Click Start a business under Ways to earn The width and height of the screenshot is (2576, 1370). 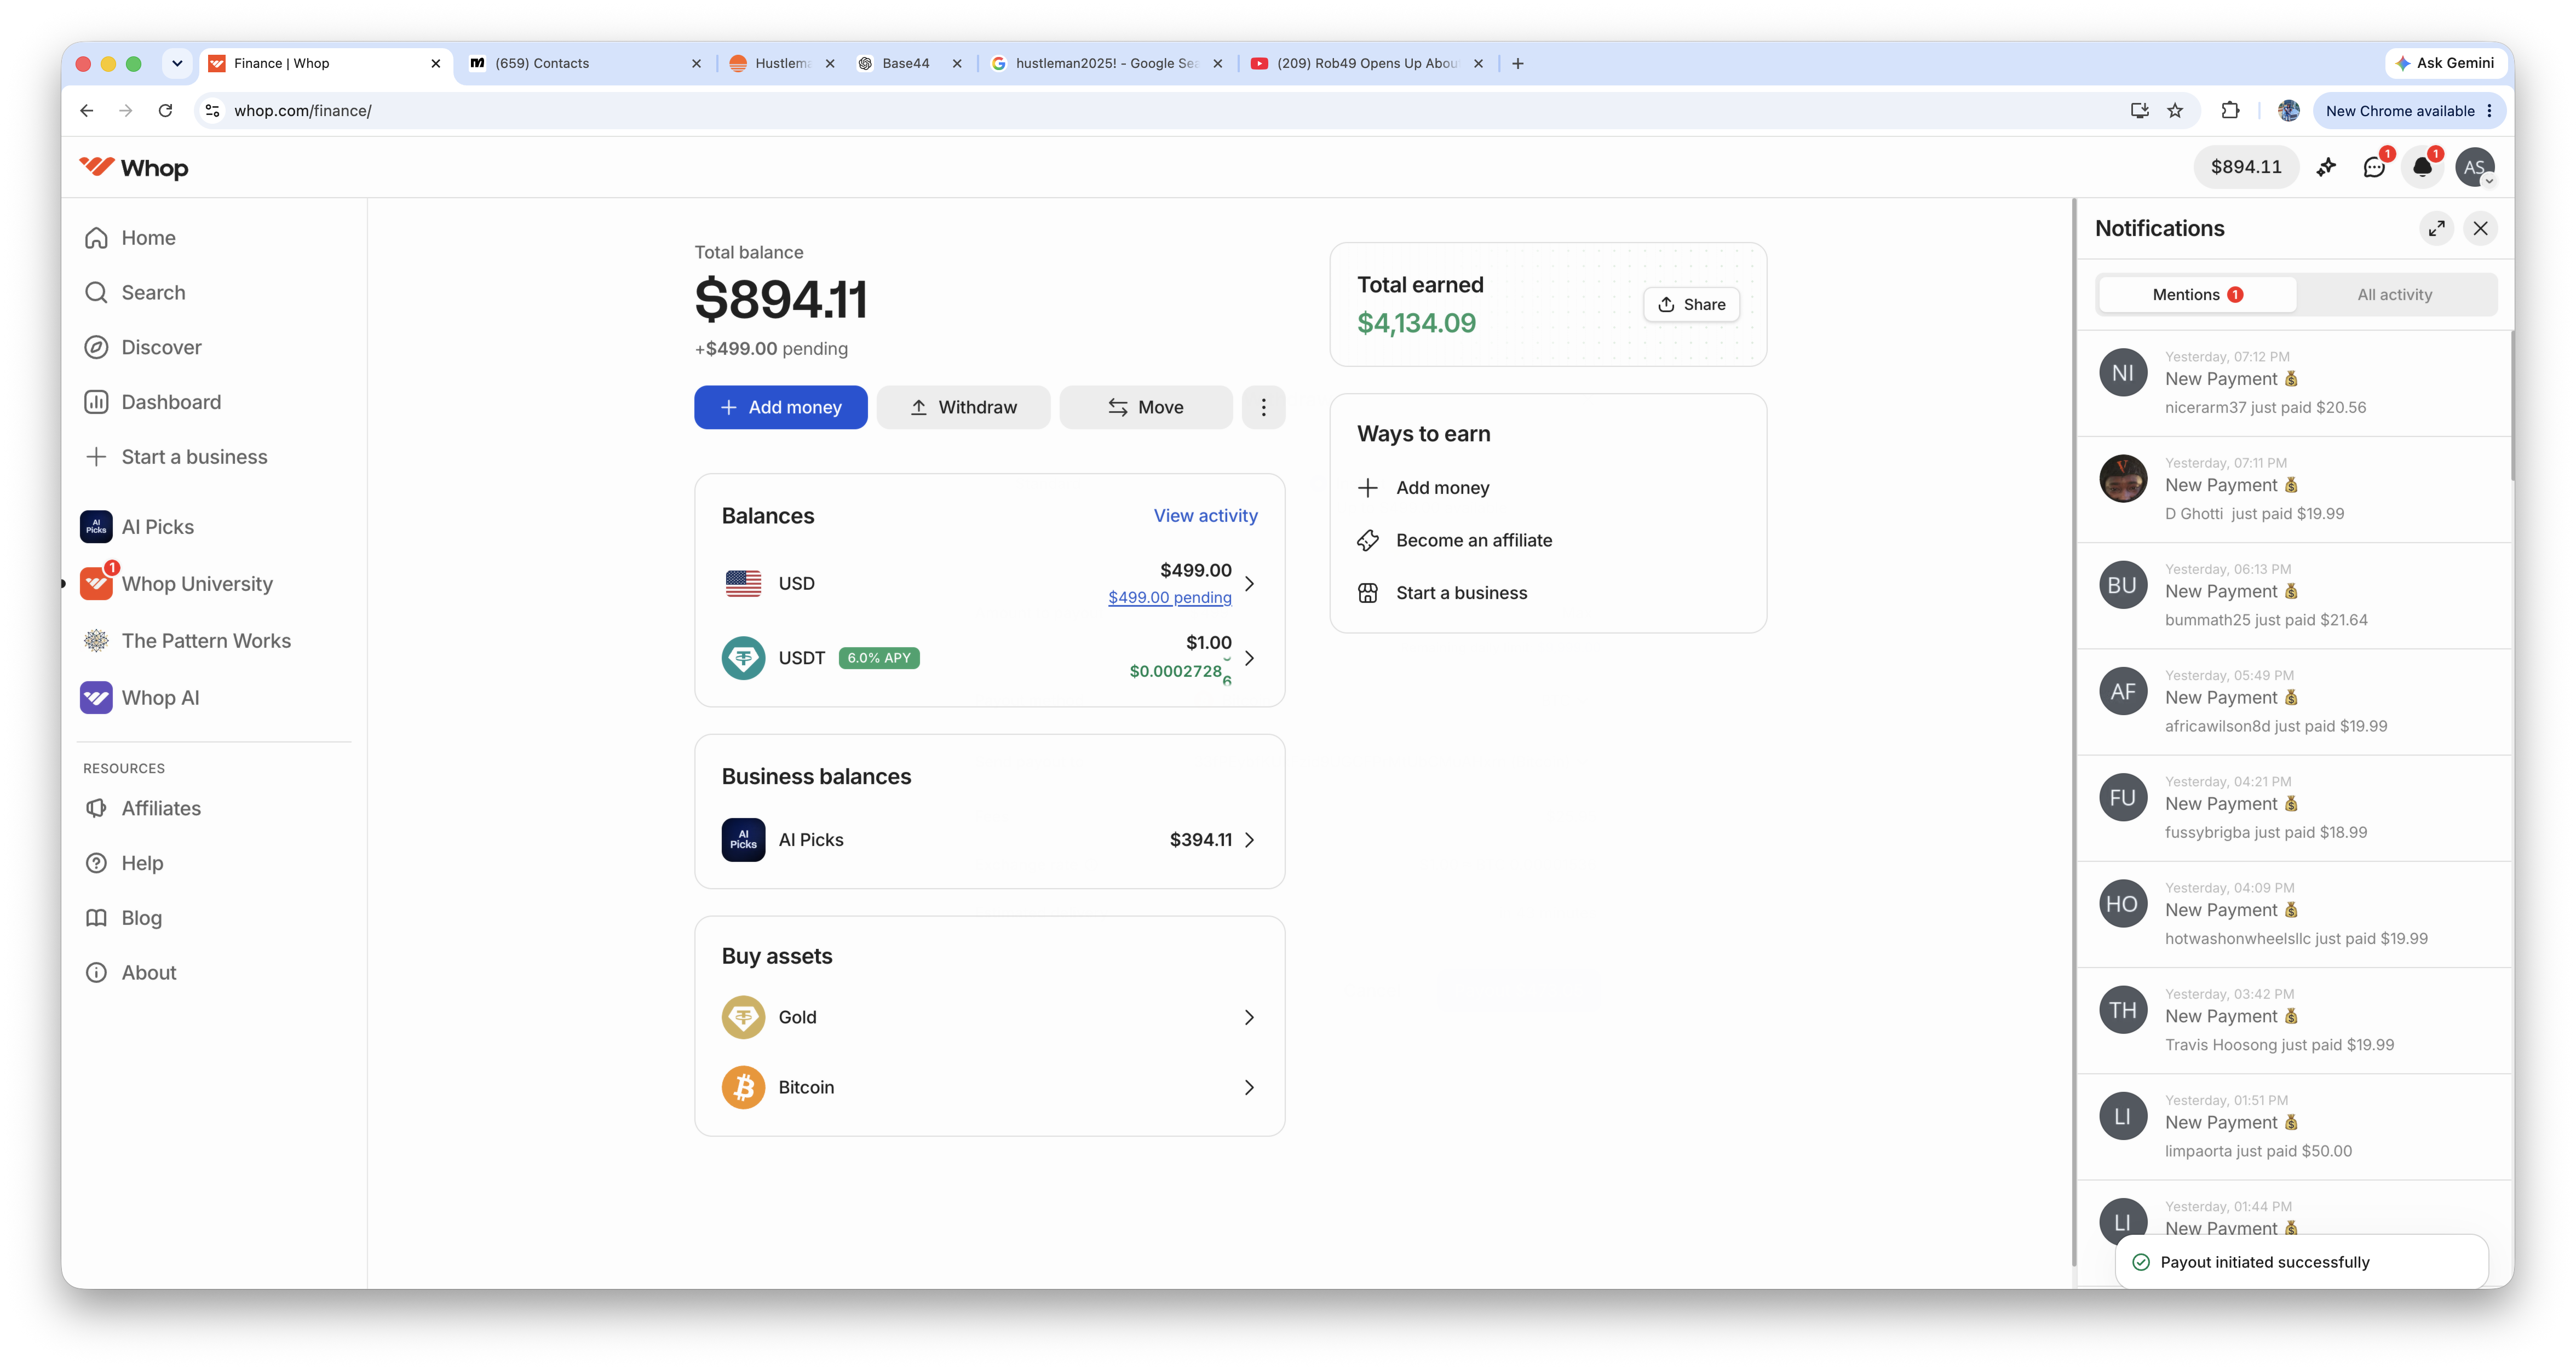tap(1442, 593)
